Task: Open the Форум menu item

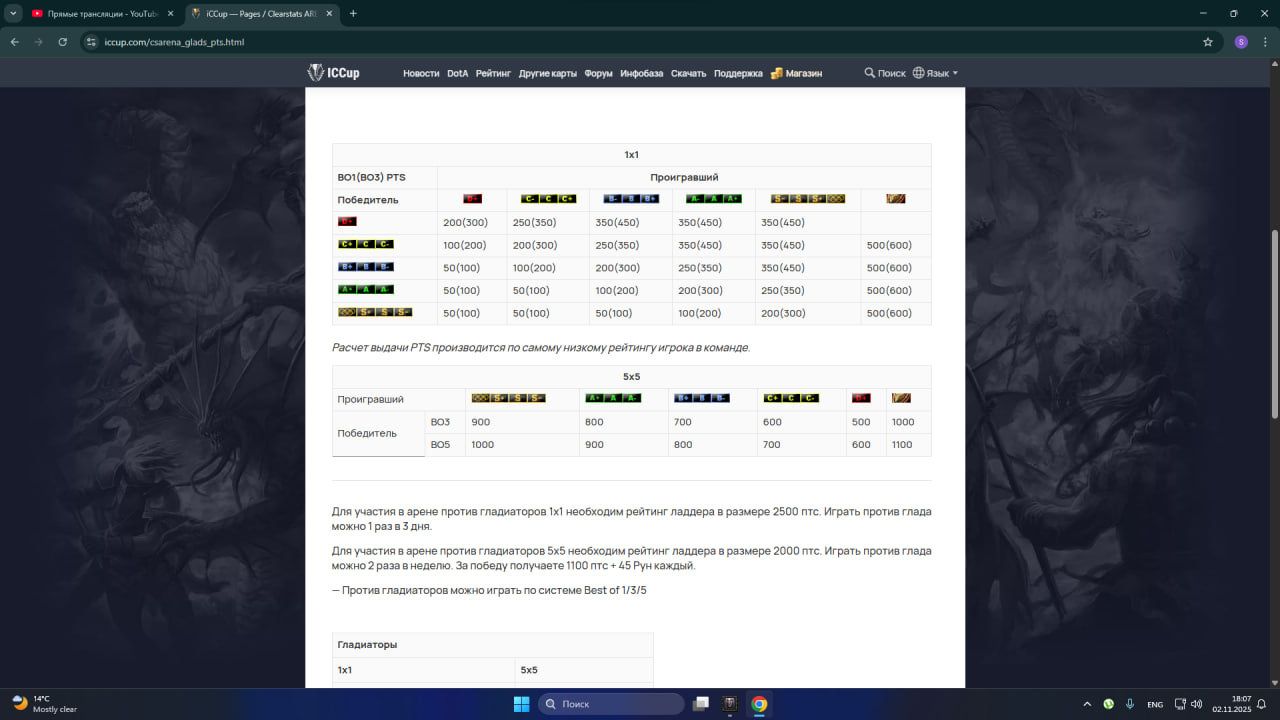Action: pos(598,73)
